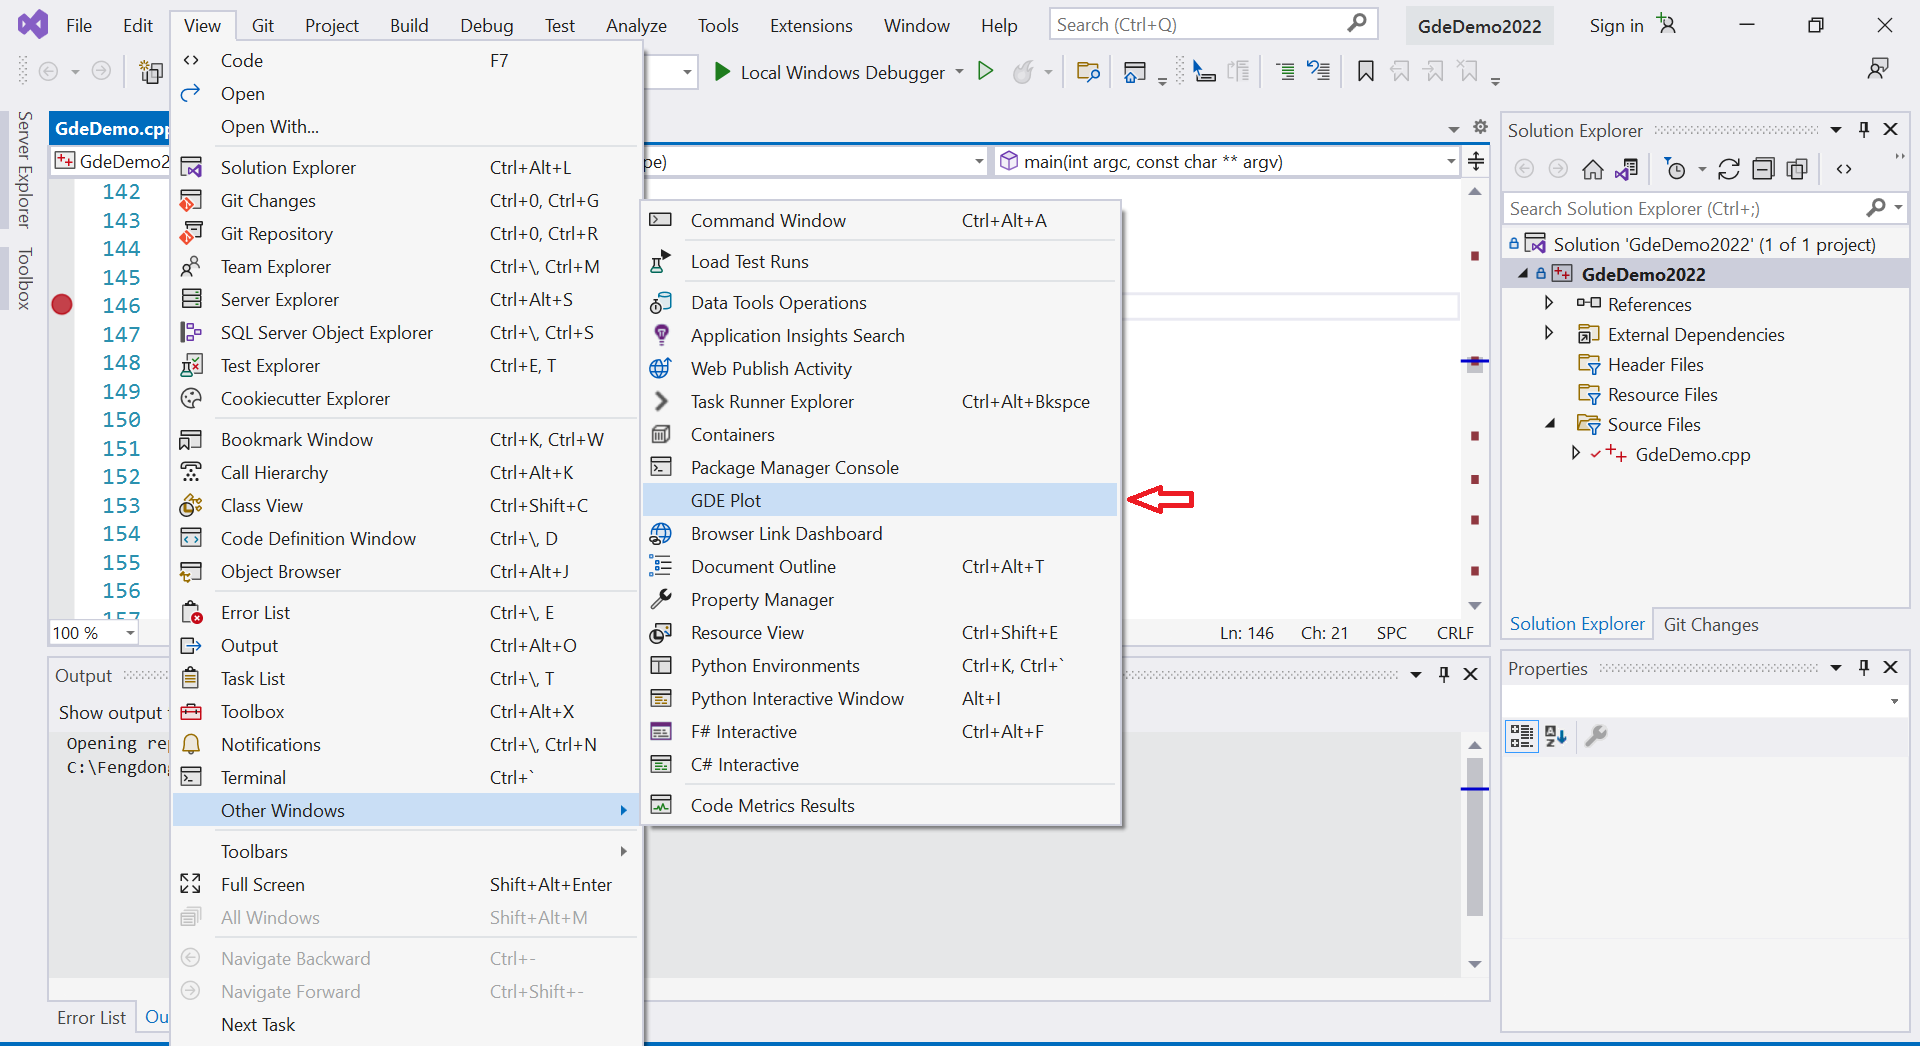1924x1046 pixels.
Task: Select Package Manager Console
Action: (x=879, y=467)
